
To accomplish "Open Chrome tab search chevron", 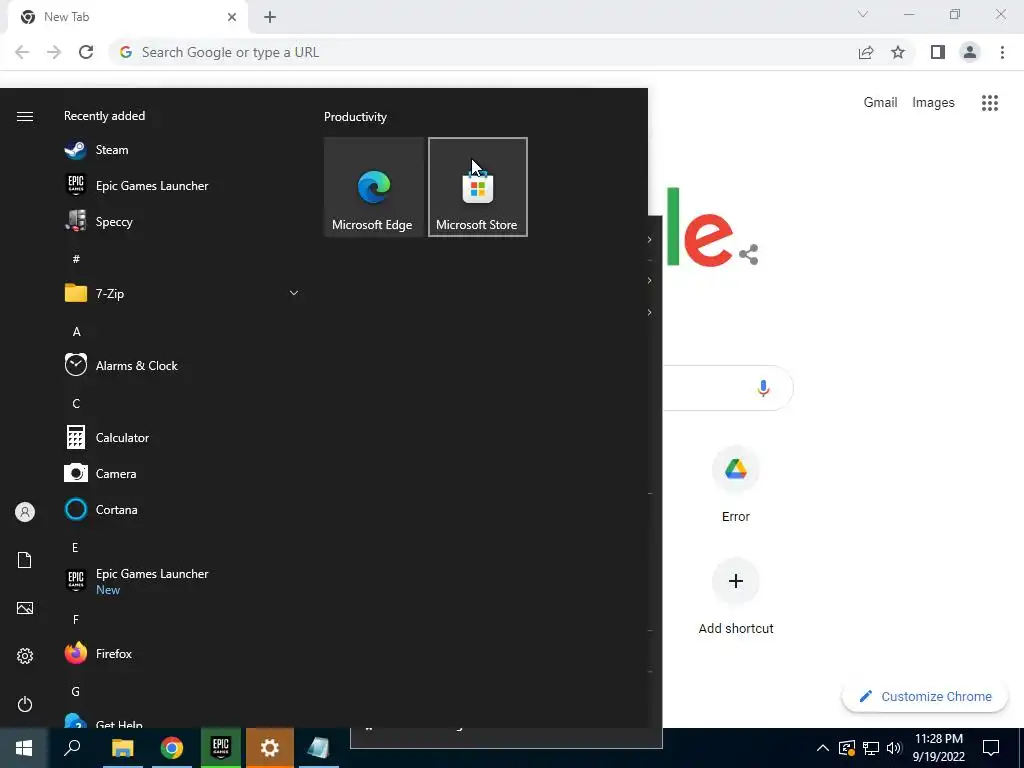I will pos(863,14).
